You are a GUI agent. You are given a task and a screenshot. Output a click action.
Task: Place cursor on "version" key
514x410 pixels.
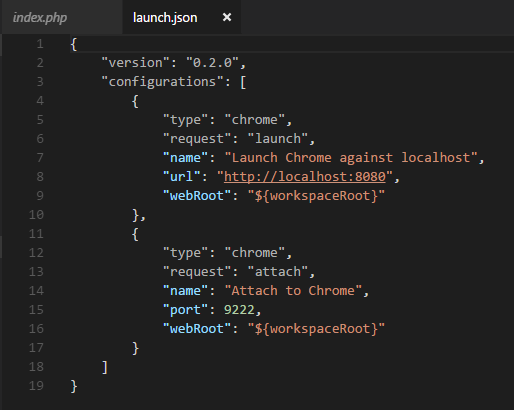(x=136, y=63)
